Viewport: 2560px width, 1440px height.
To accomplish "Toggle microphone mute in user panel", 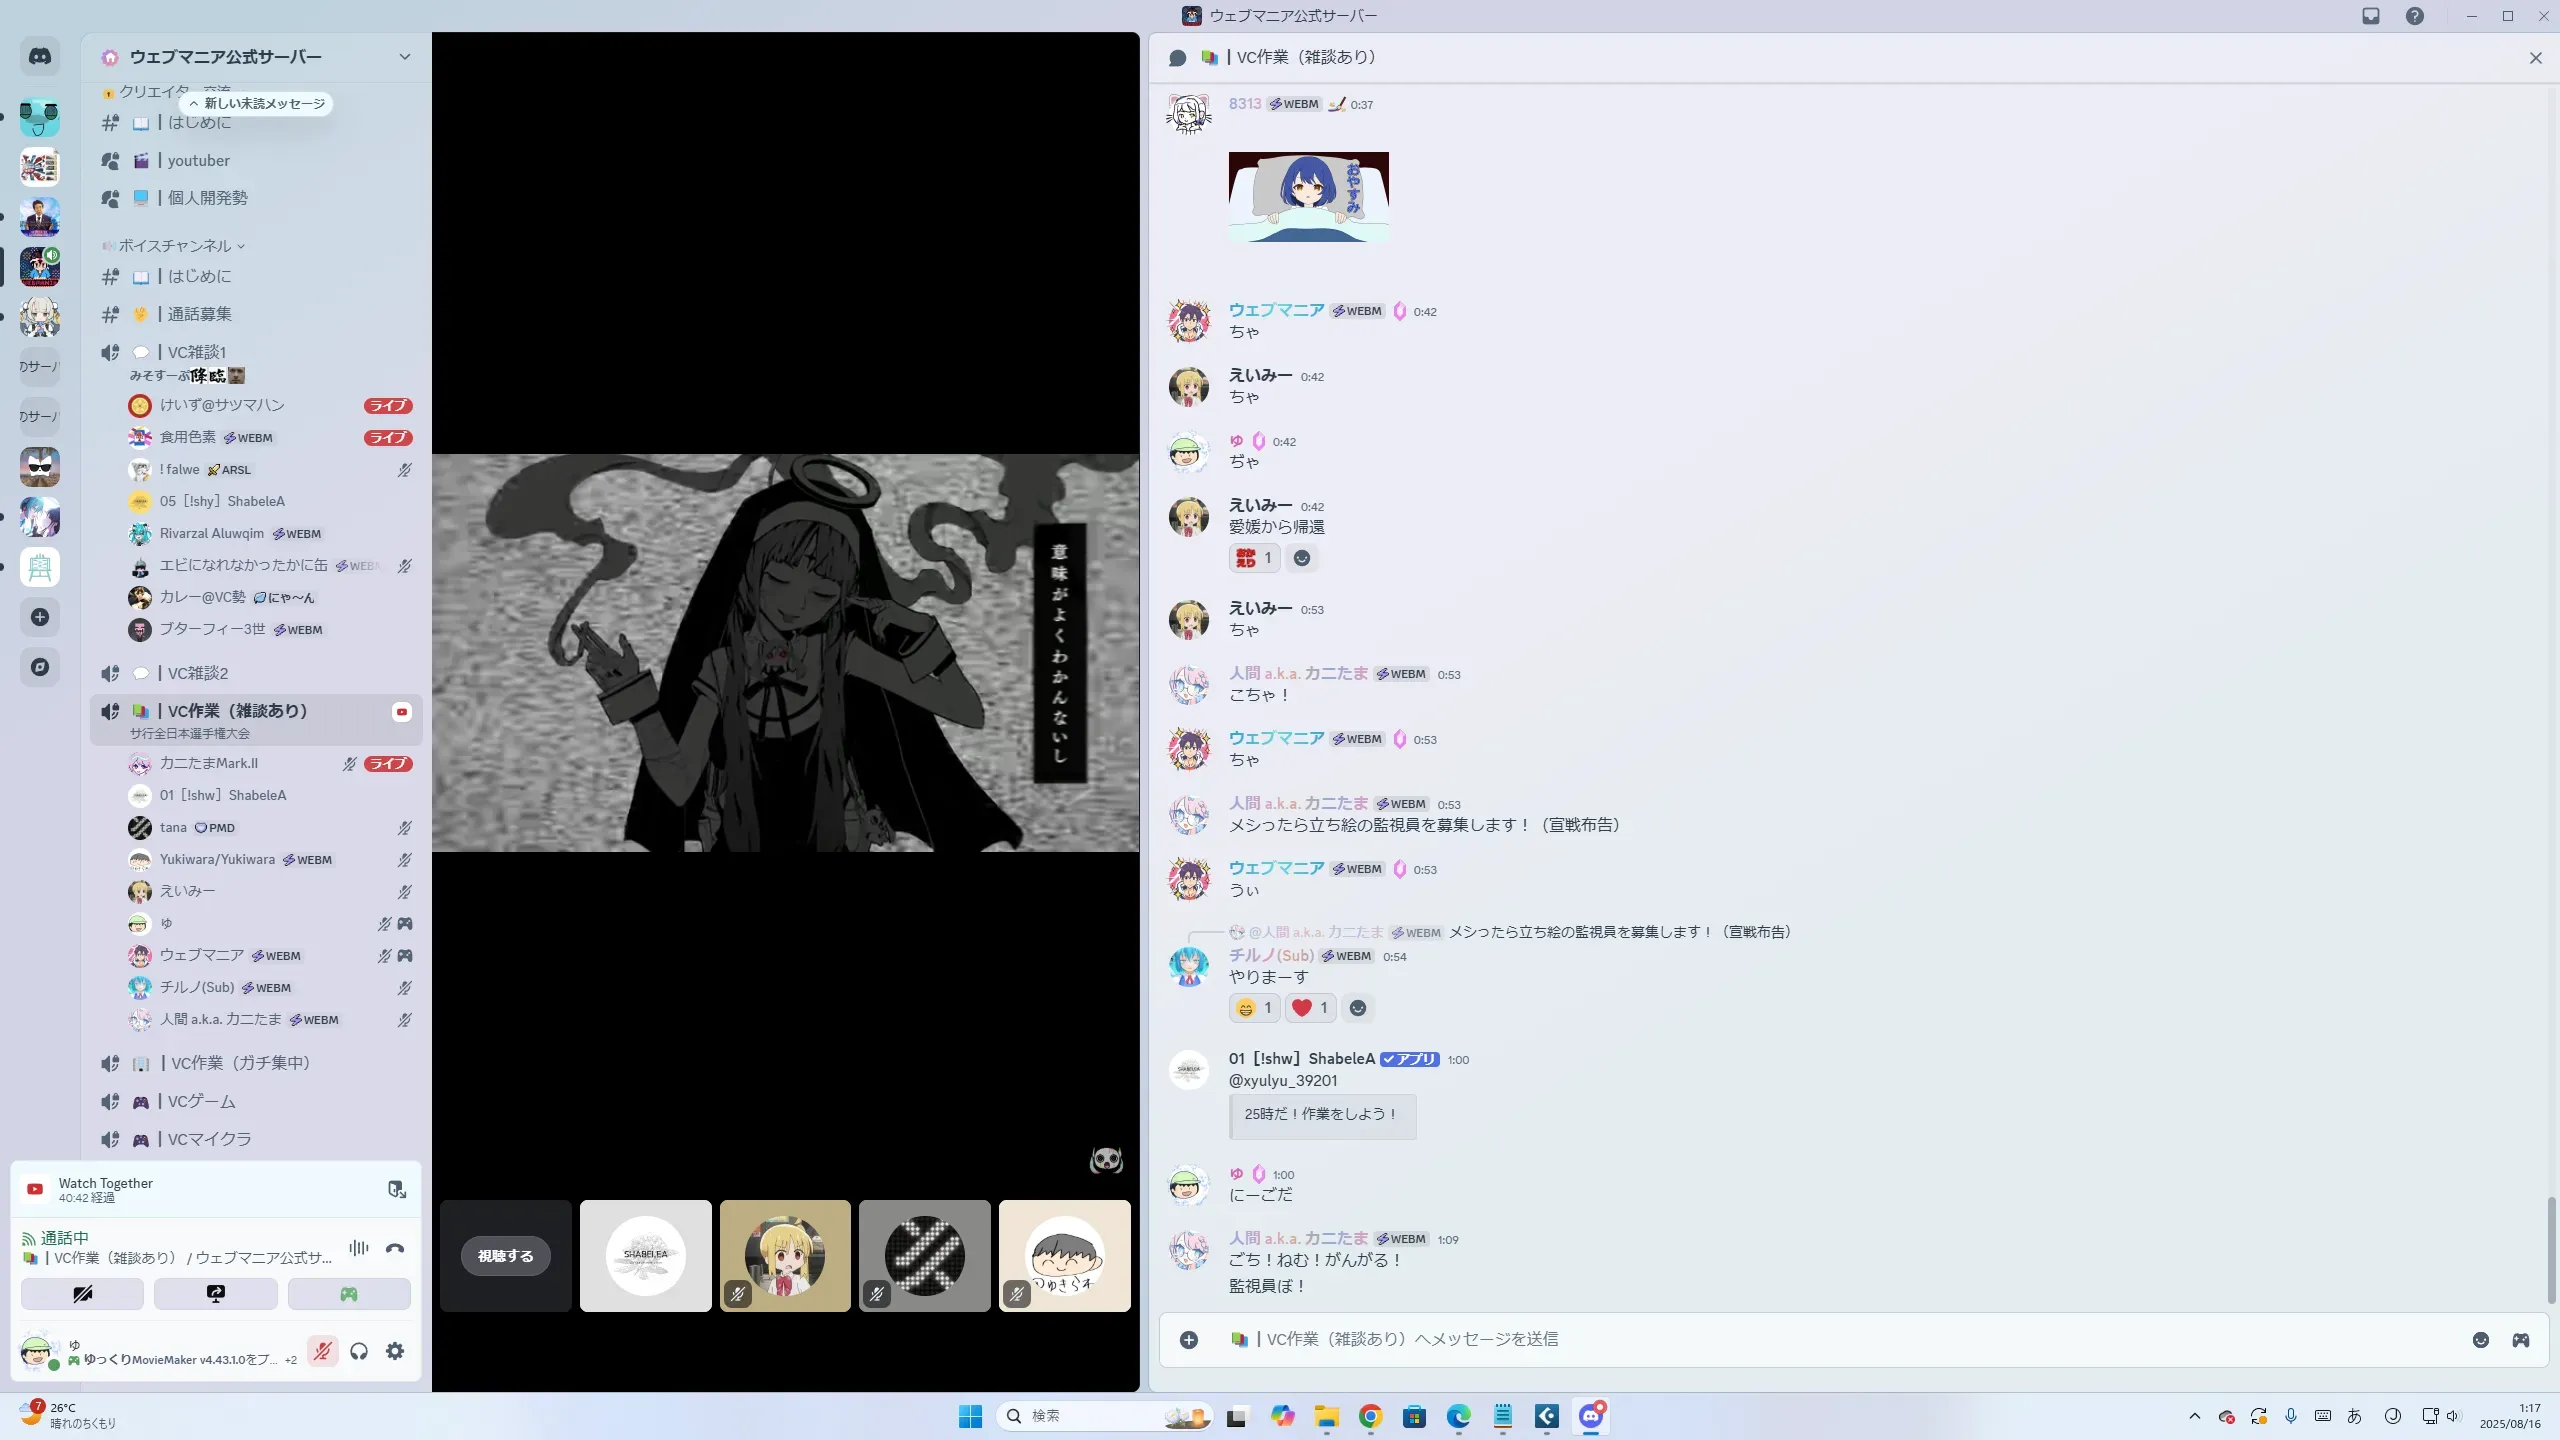I will (322, 1352).
